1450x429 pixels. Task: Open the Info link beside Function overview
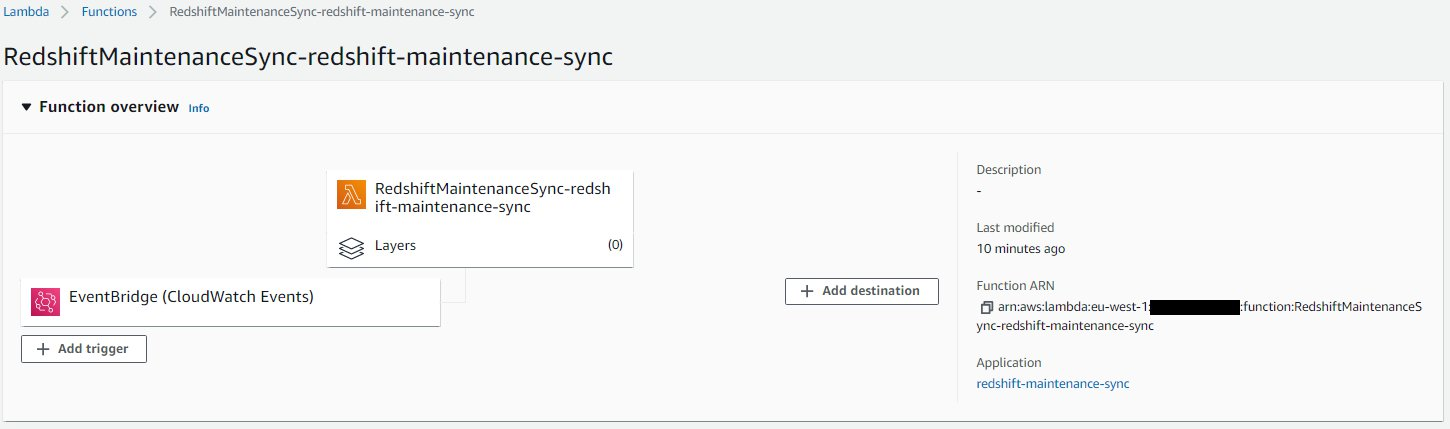click(x=199, y=108)
